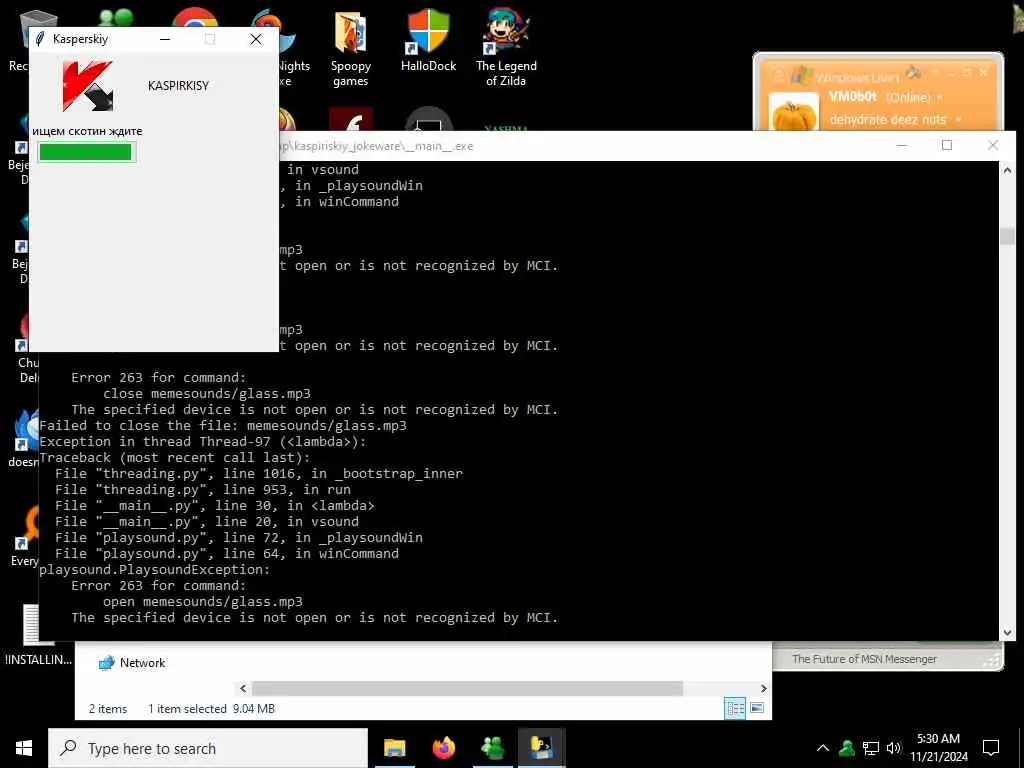Screen dimensions: 1024x768
Task: Close the Kasperskiy window
Action: click(x=256, y=39)
